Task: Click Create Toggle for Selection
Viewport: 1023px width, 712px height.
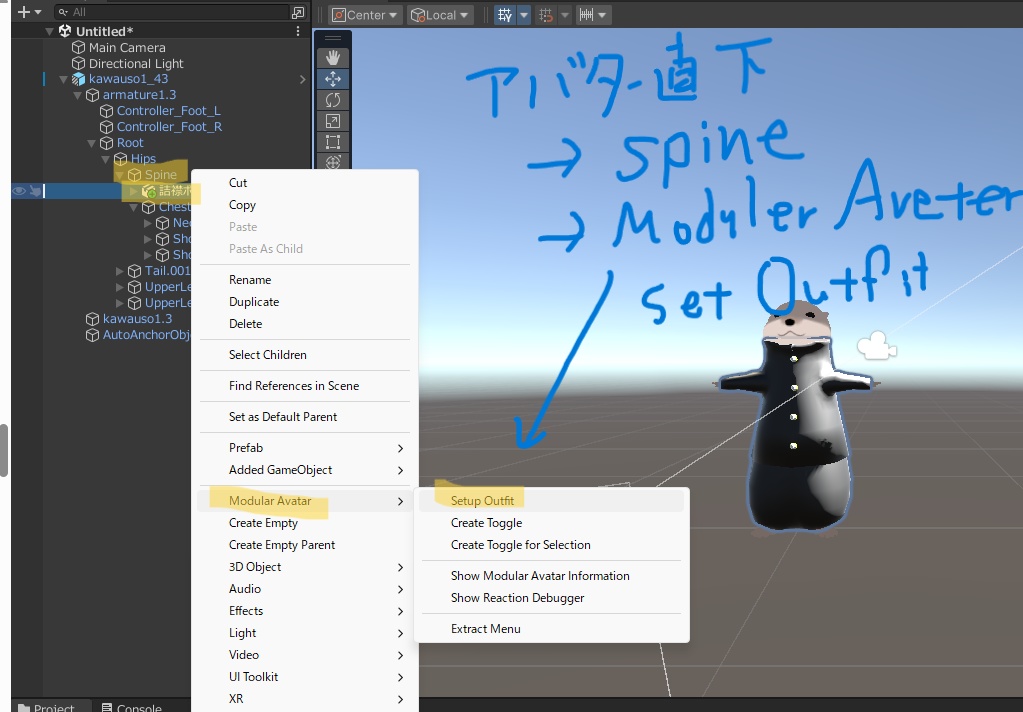Action: point(520,545)
